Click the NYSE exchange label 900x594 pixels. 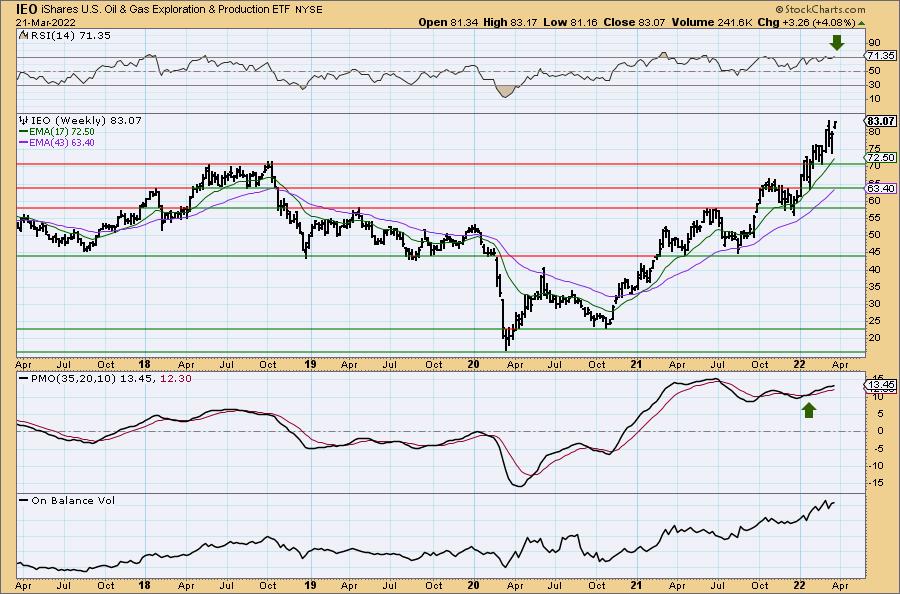(x=309, y=10)
